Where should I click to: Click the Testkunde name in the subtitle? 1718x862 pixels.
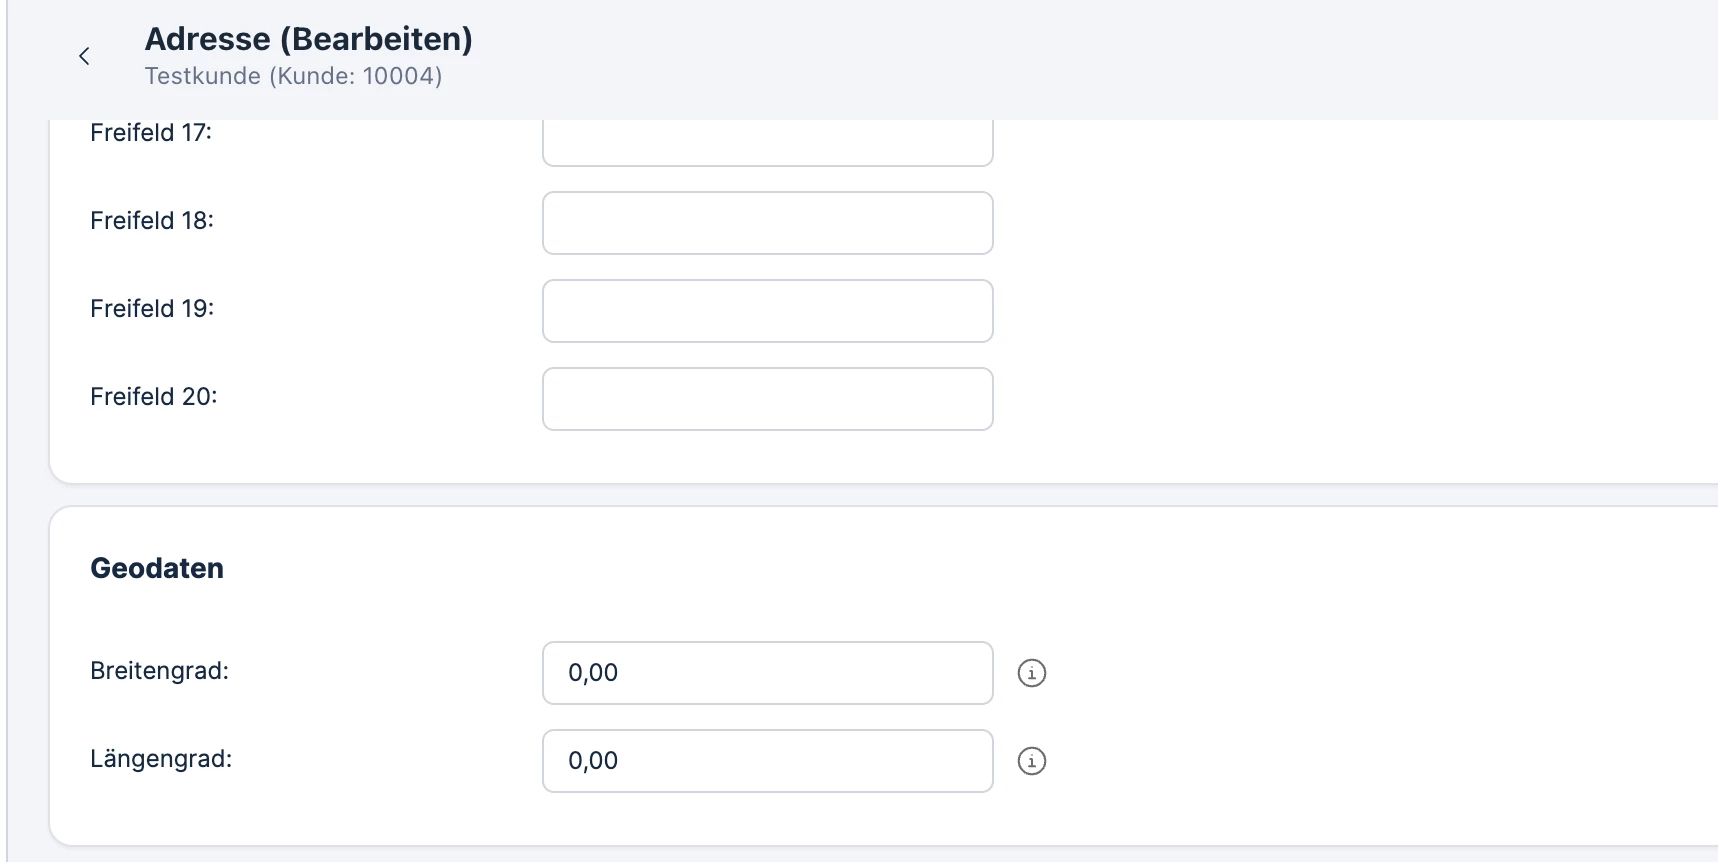pyautogui.click(x=203, y=76)
